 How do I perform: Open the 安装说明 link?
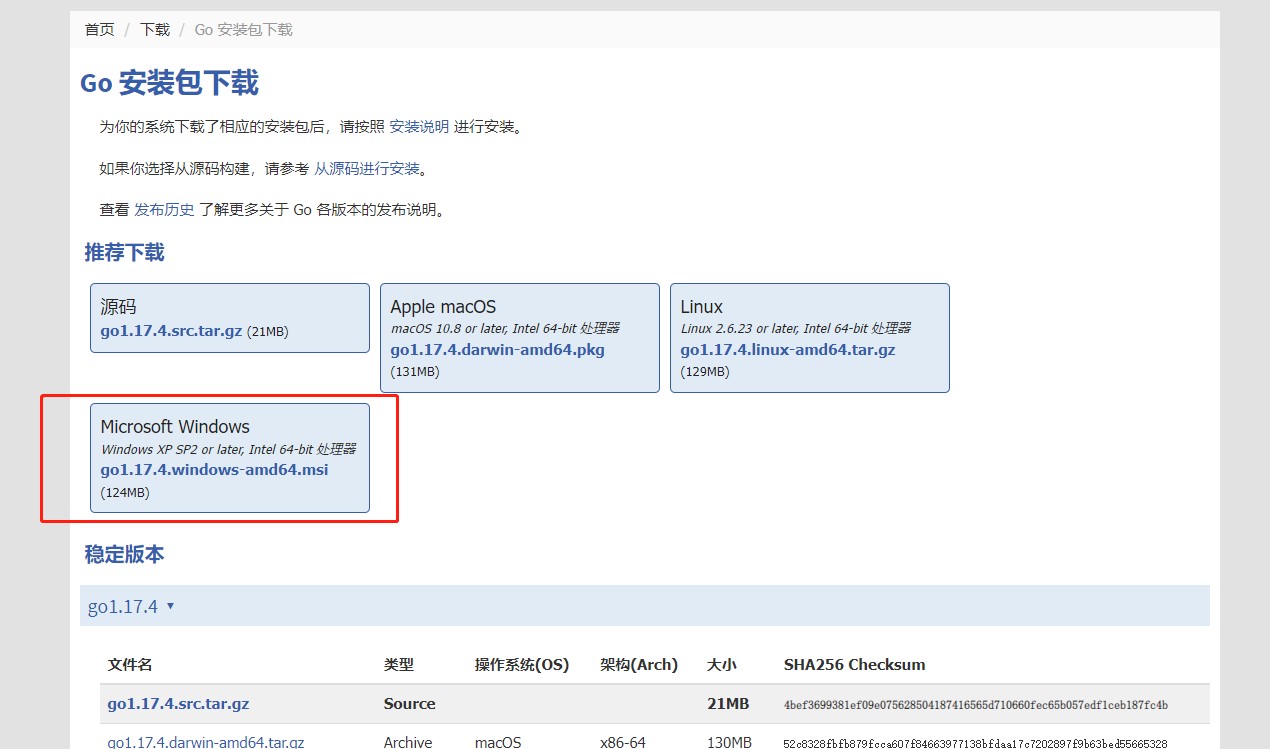(x=419, y=127)
